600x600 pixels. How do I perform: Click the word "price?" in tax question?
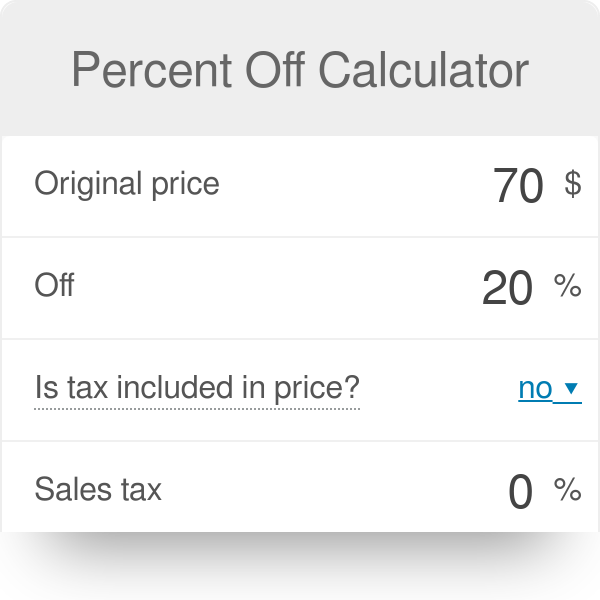(x=317, y=388)
